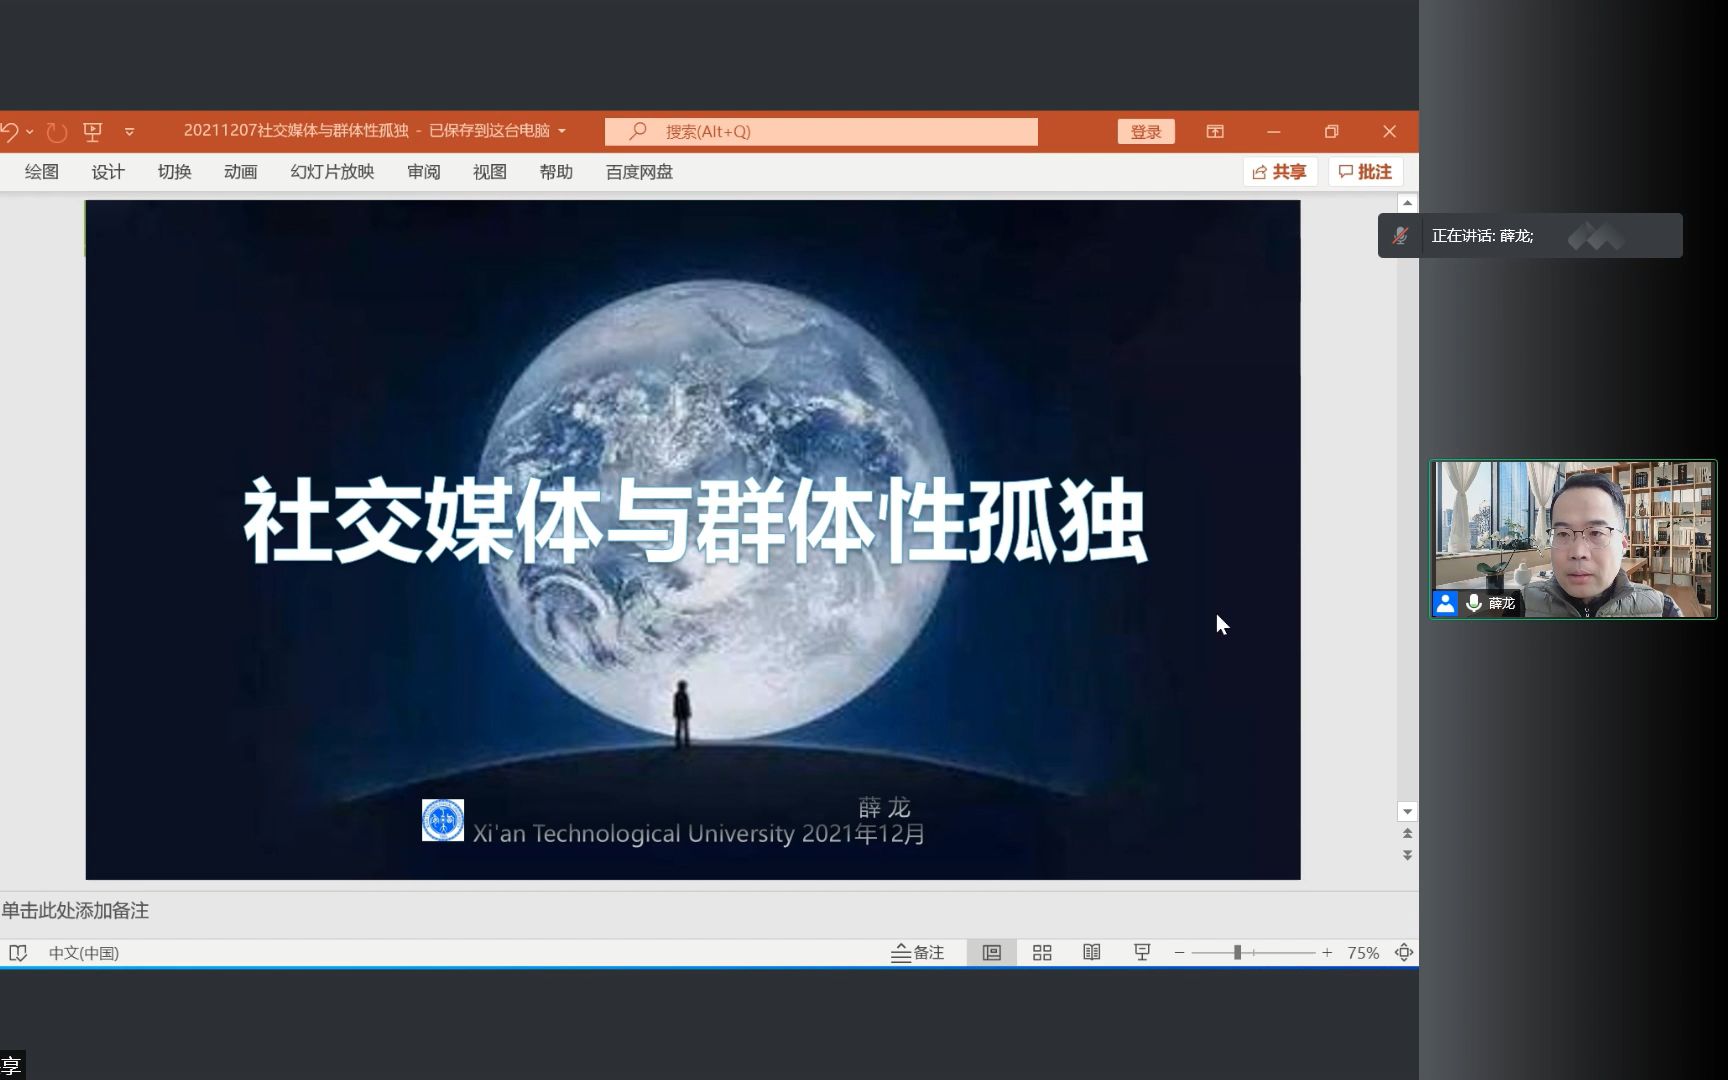Screen dimensions: 1728x1080
Task: Click the university logo on slide
Action: click(x=443, y=820)
